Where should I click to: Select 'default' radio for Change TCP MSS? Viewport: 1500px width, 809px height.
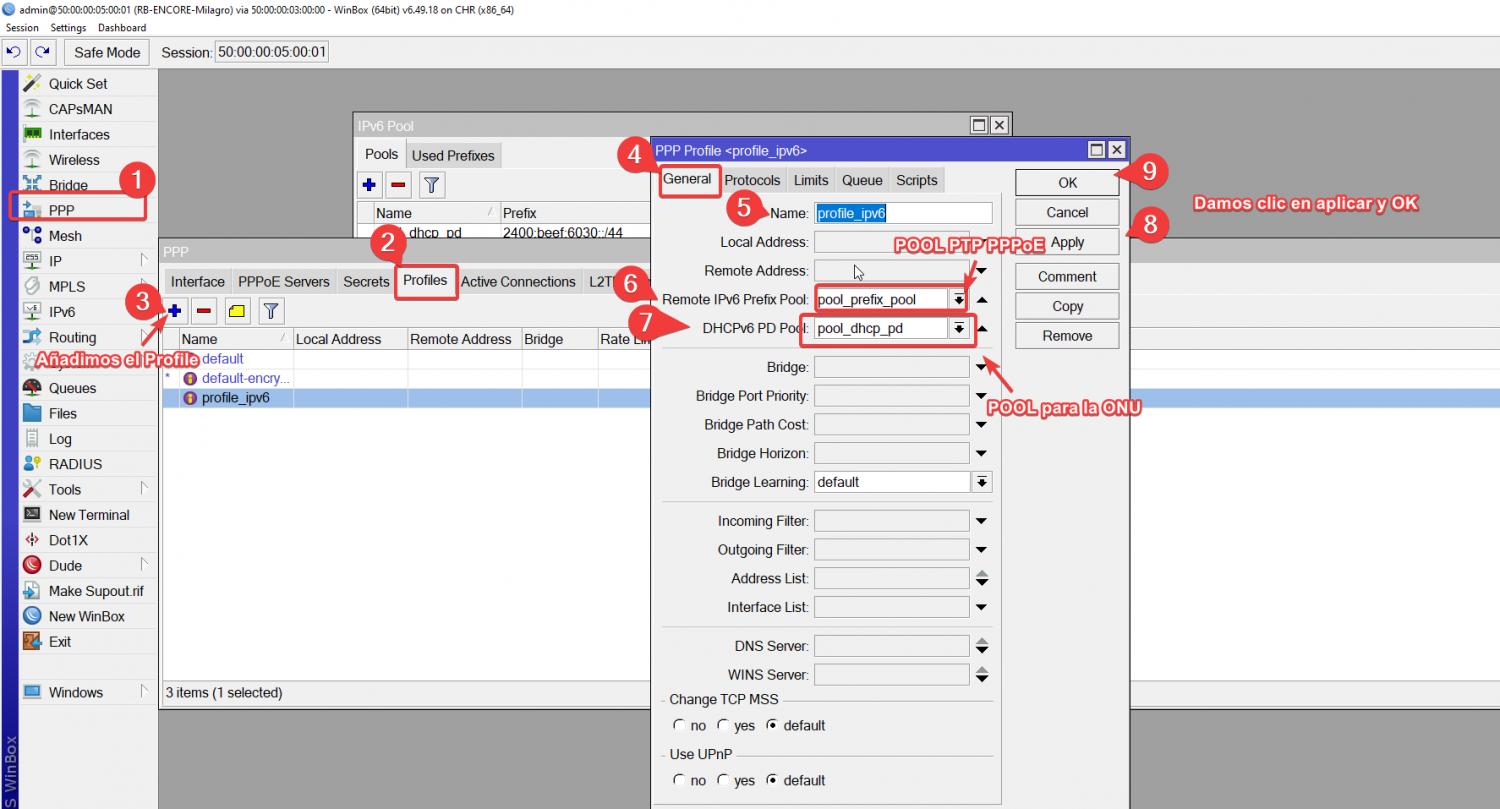[772, 725]
